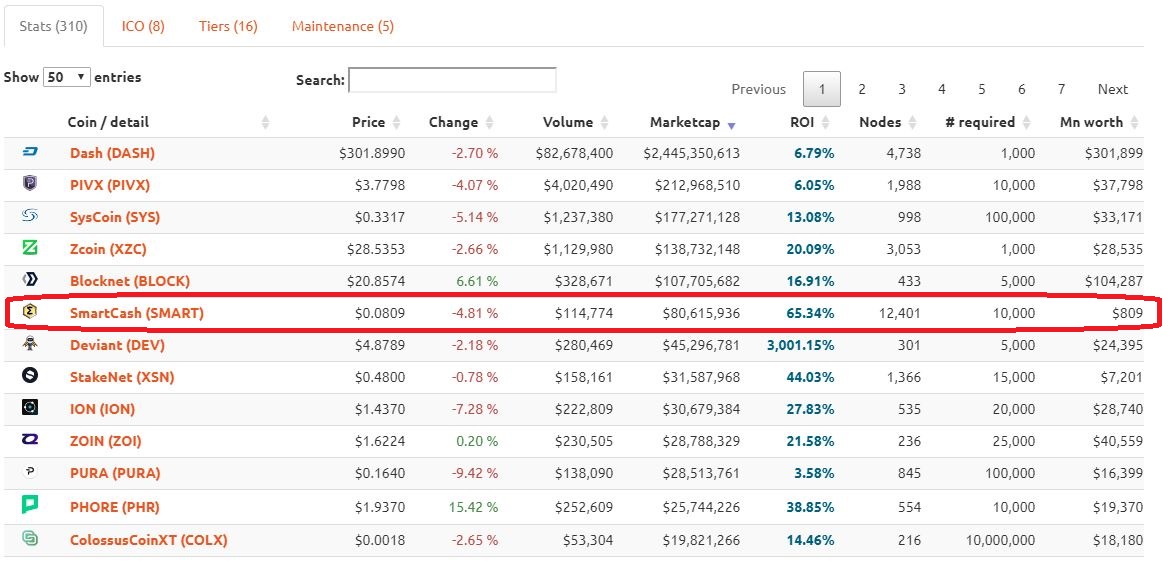Open the Tiers (16) tab
This screenshot has width=1169, height=562.
pyautogui.click(x=228, y=26)
